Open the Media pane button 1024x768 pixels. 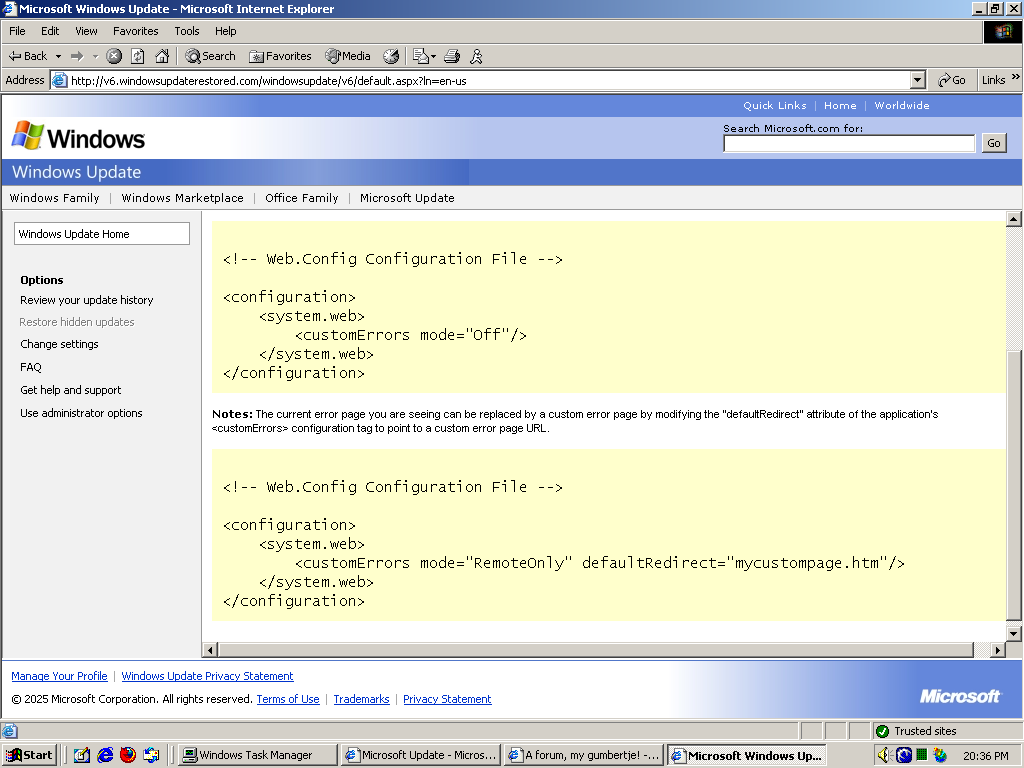[x=347, y=56]
